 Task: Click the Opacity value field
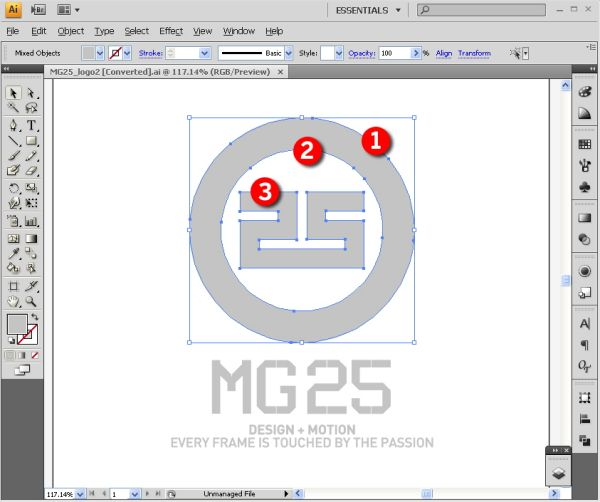[395, 53]
